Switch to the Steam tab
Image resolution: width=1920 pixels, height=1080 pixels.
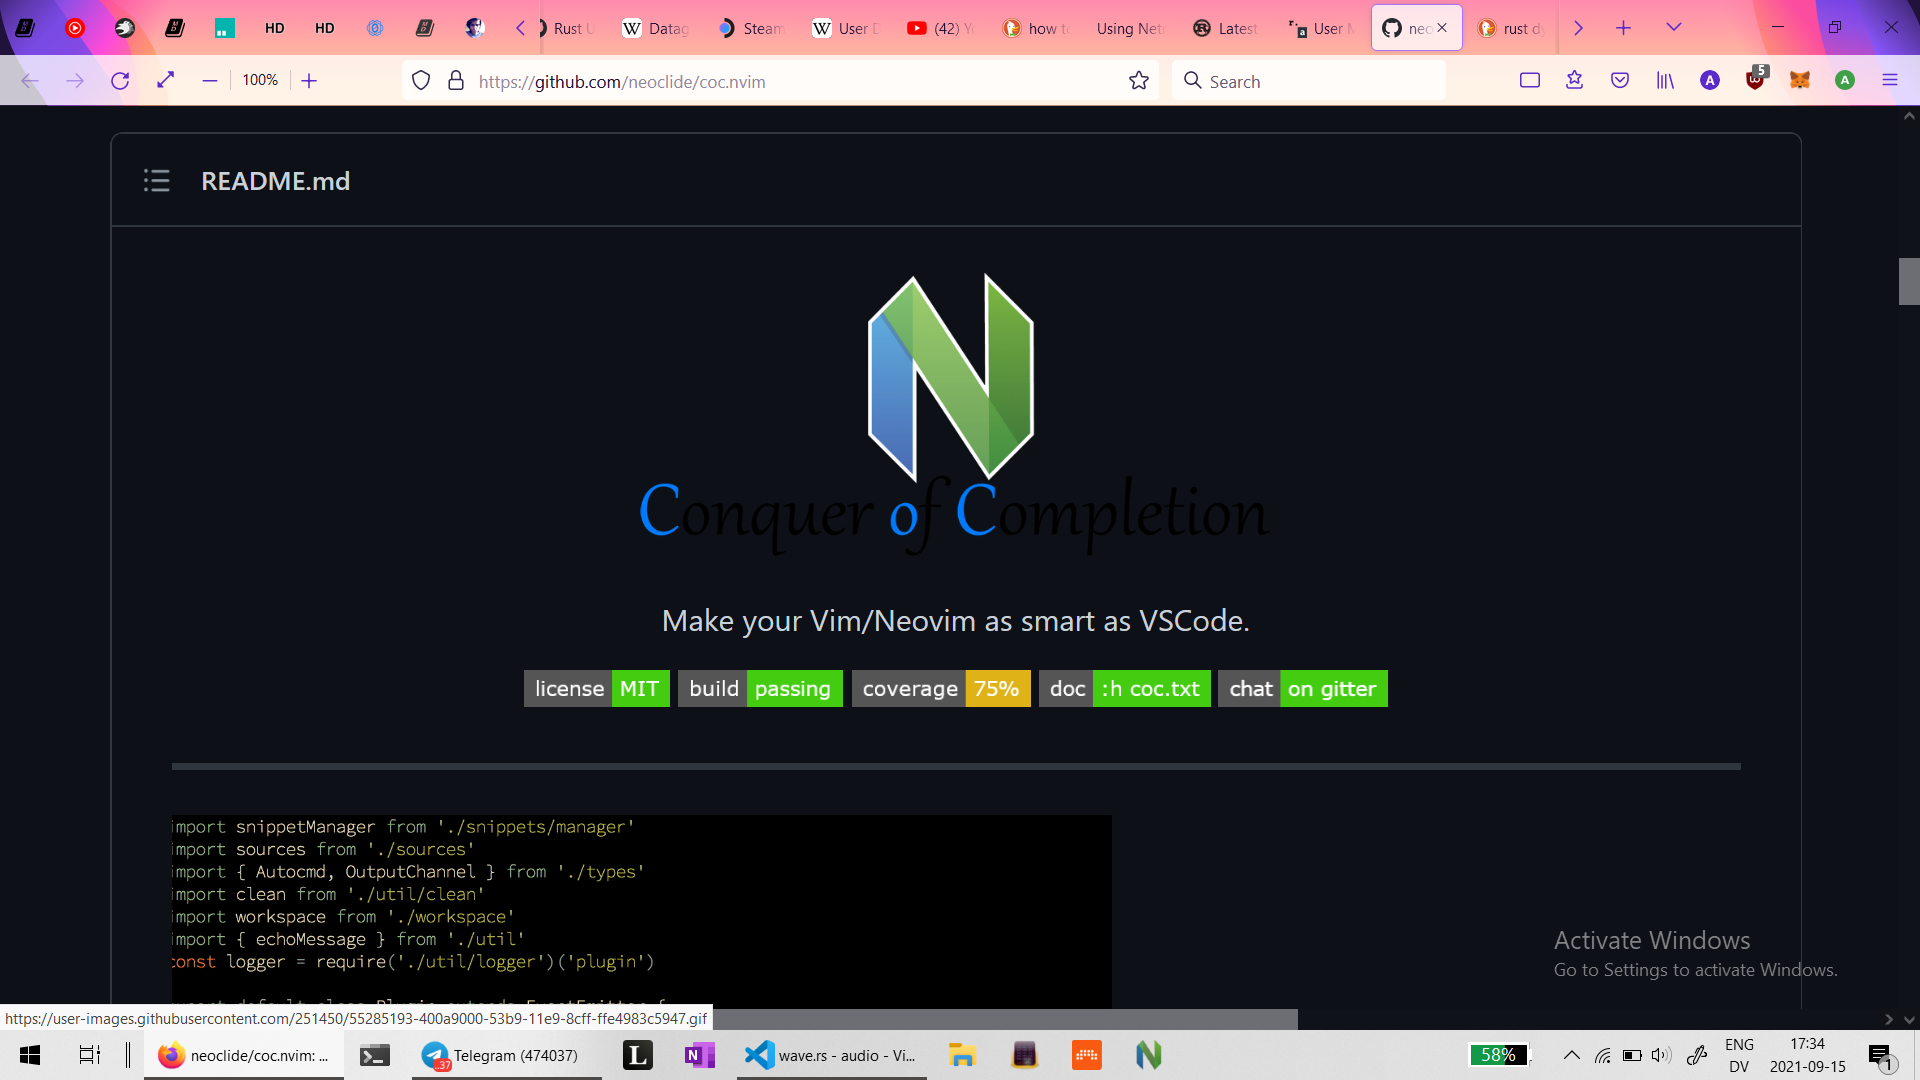click(x=752, y=28)
